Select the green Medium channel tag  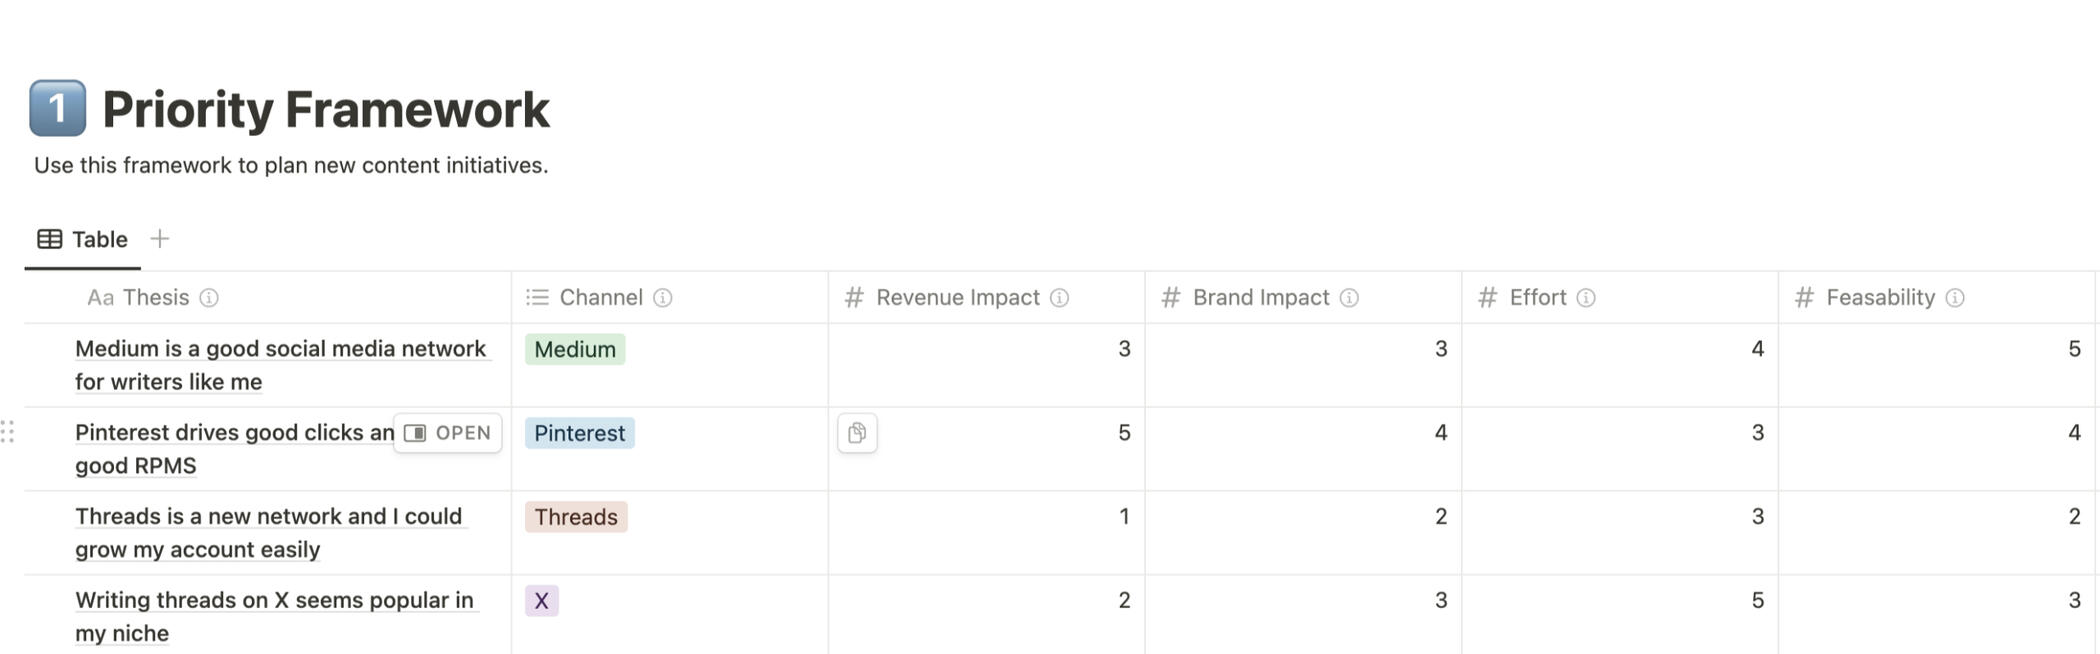(x=574, y=349)
